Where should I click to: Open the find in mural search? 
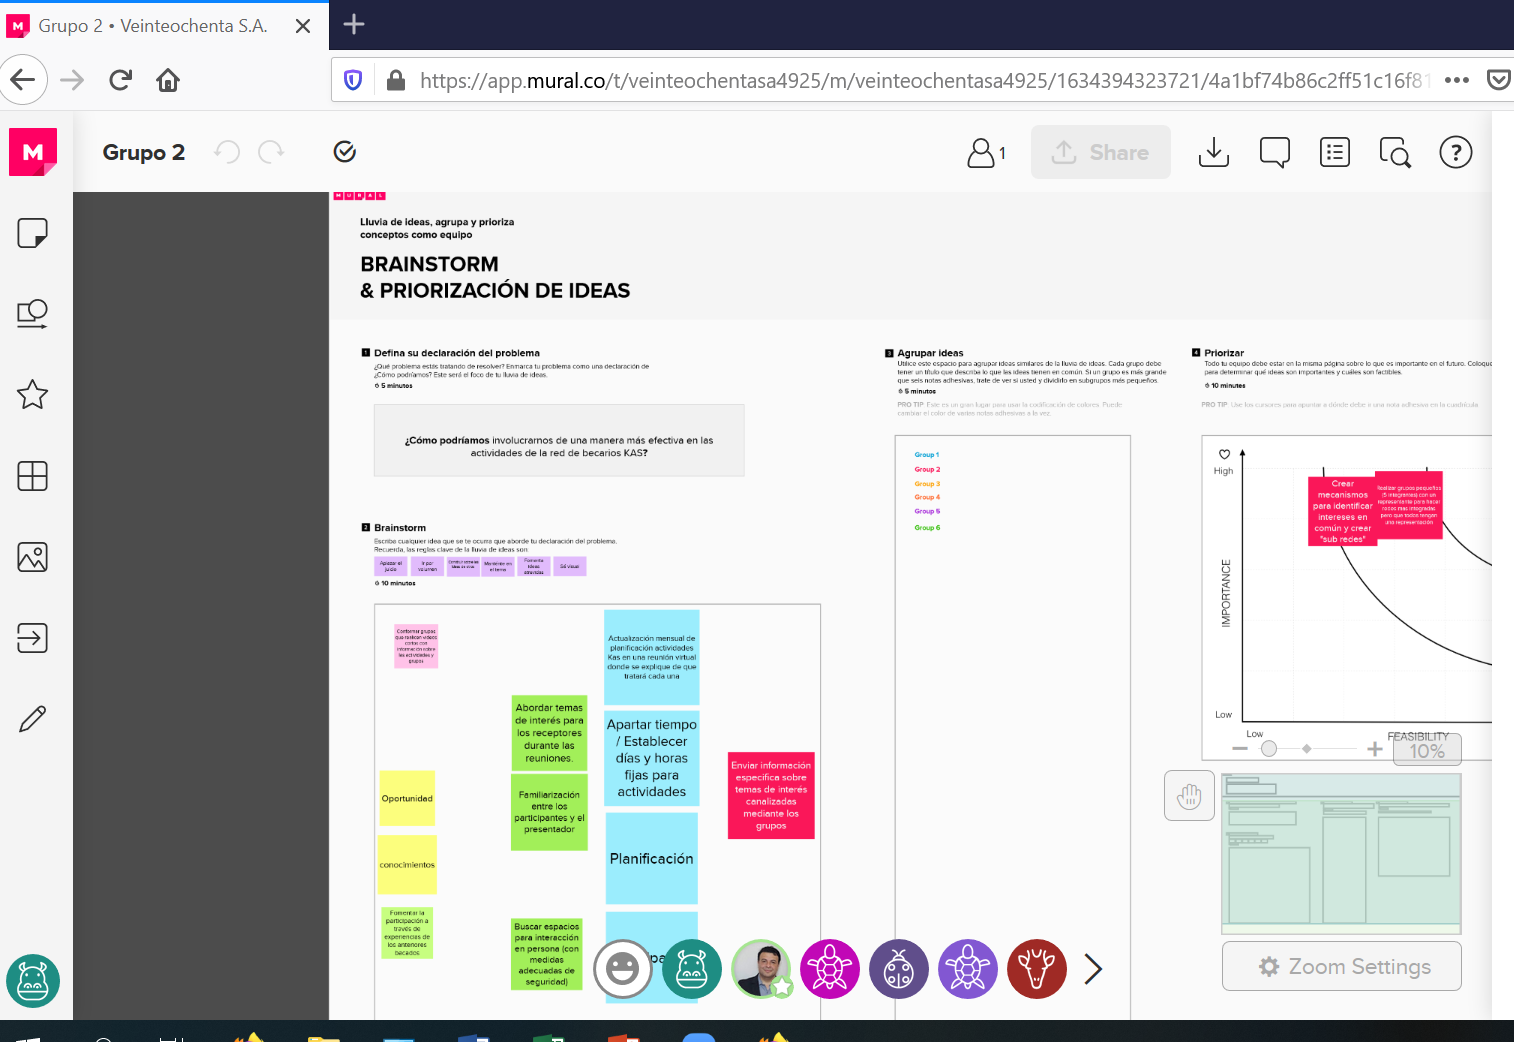pos(1395,152)
